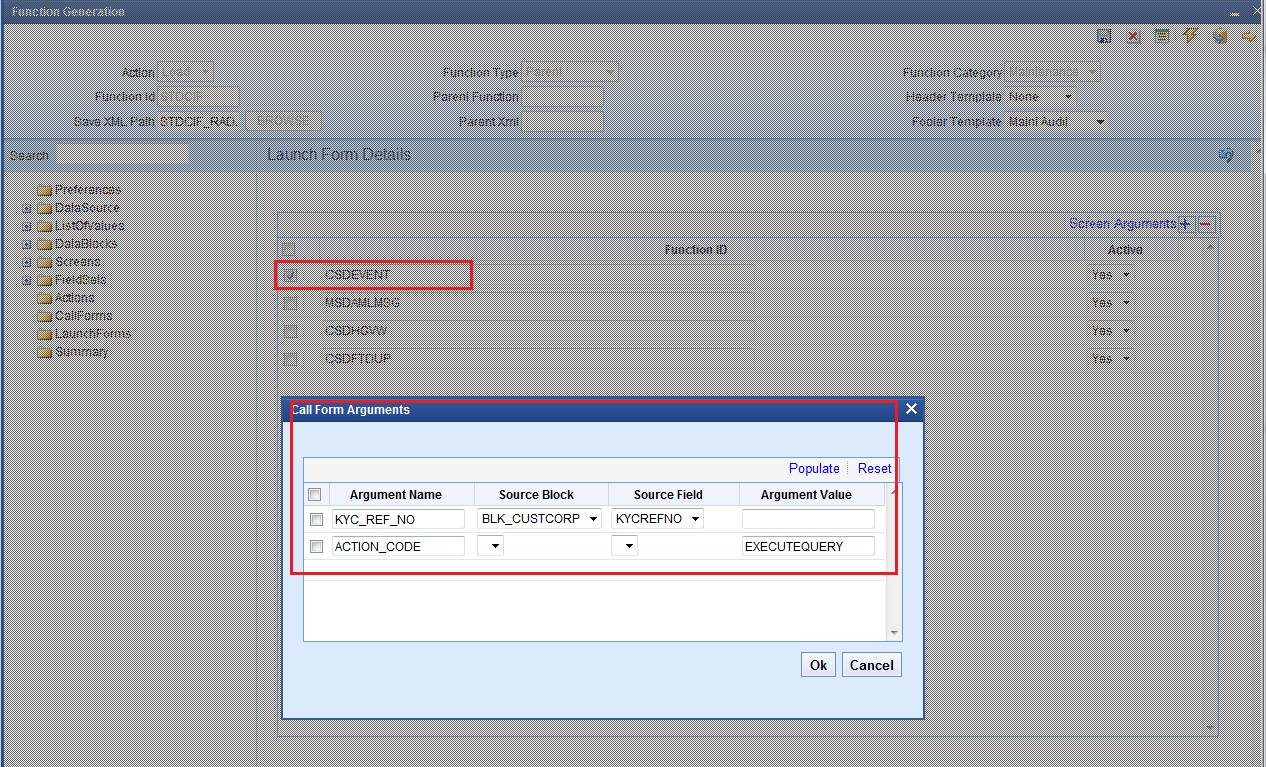Click the Reset link
Screen dimensions: 1266x767
coord(874,468)
